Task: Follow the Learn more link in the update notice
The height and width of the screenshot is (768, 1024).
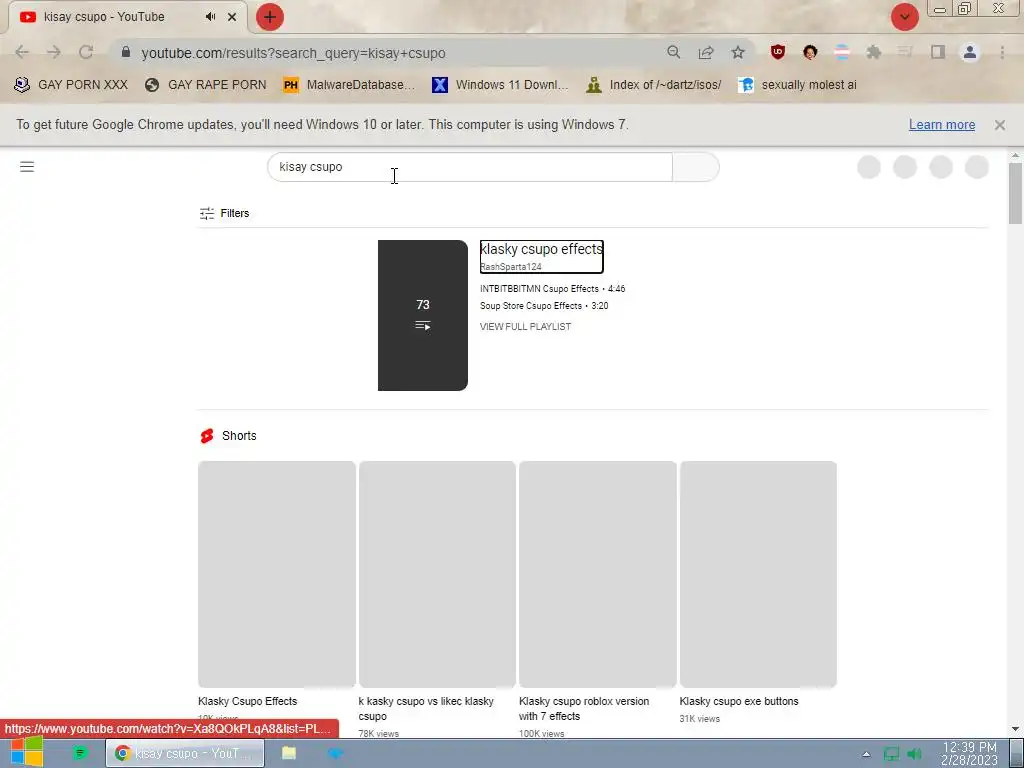Action: click(942, 125)
